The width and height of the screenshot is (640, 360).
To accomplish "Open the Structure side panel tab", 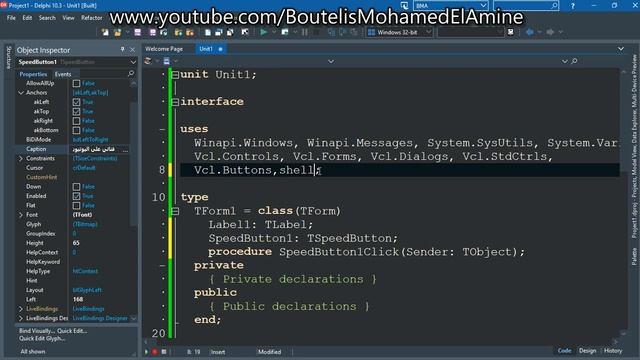I will pyautogui.click(x=9, y=58).
